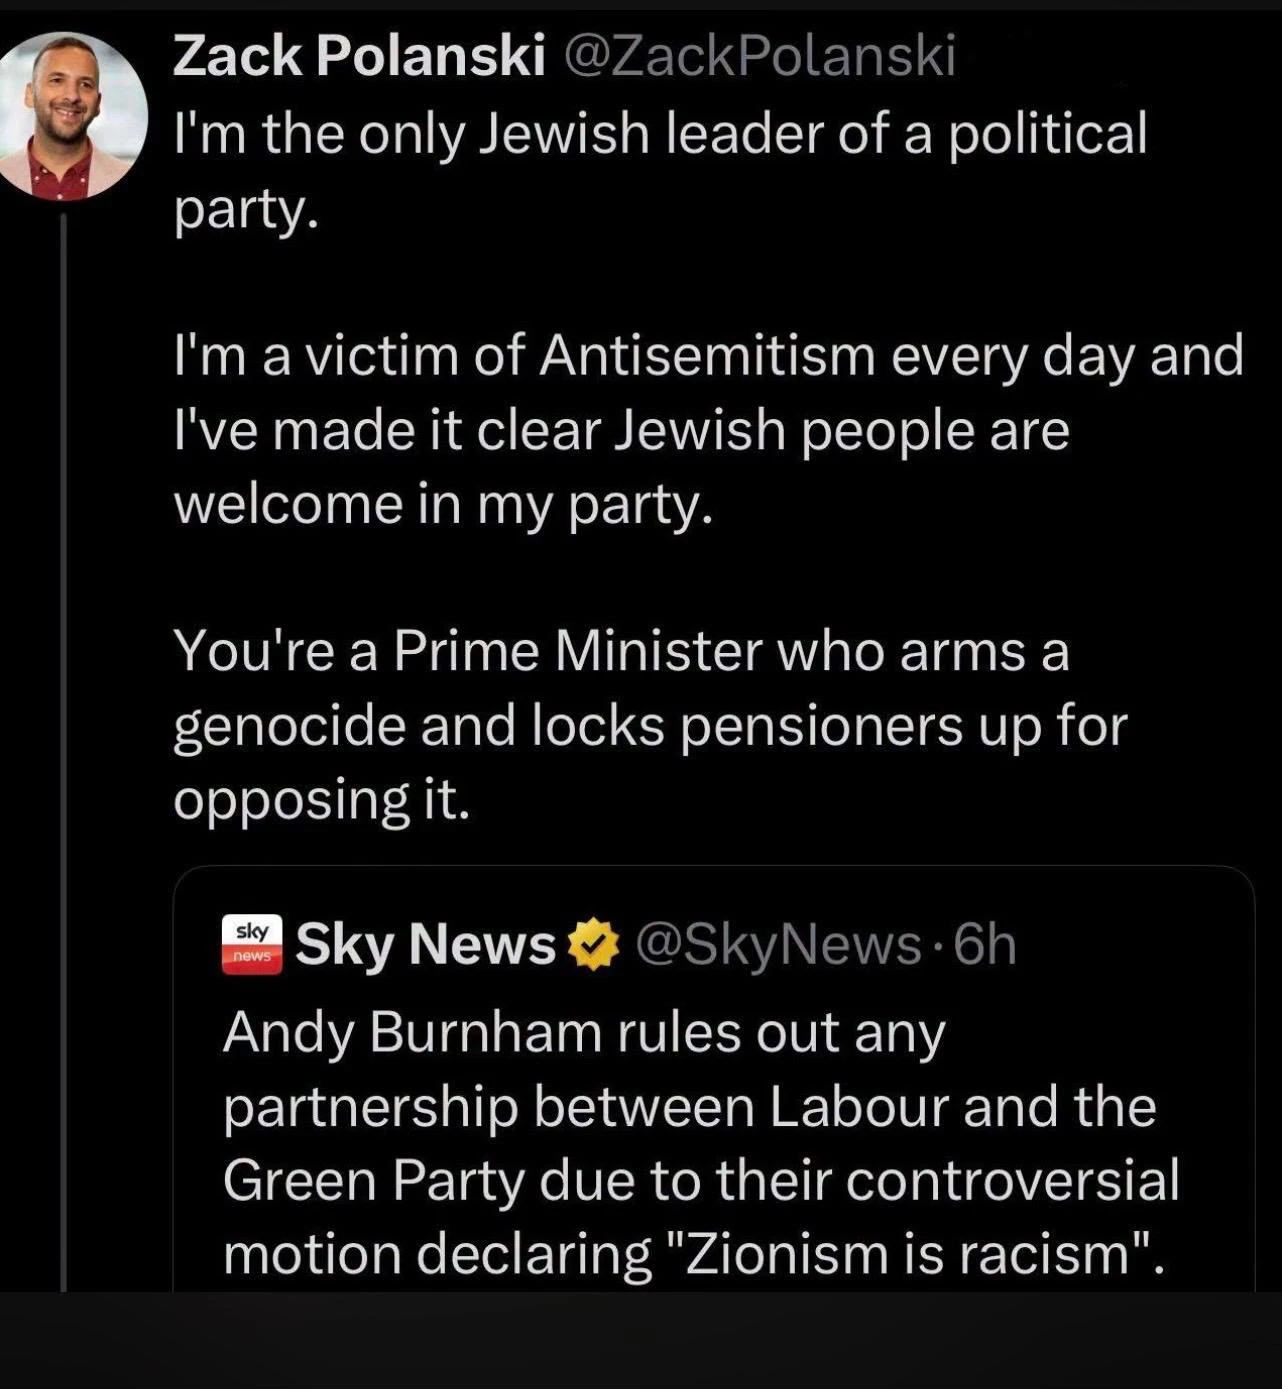
Task: Click the @SkyNews handle
Action: [778, 946]
